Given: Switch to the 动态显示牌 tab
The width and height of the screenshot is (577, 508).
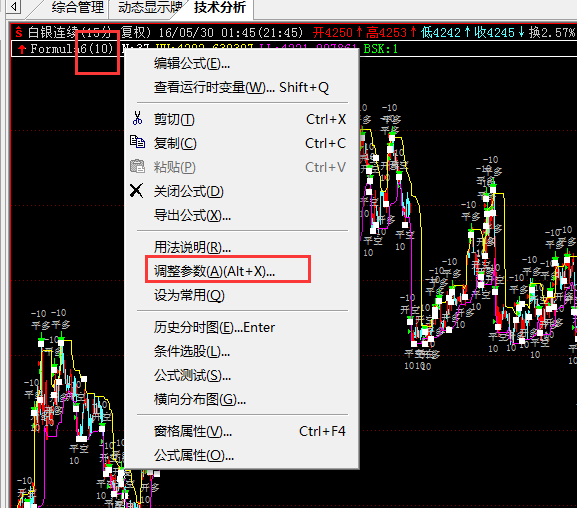Looking at the screenshot, I should click(x=150, y=7).
